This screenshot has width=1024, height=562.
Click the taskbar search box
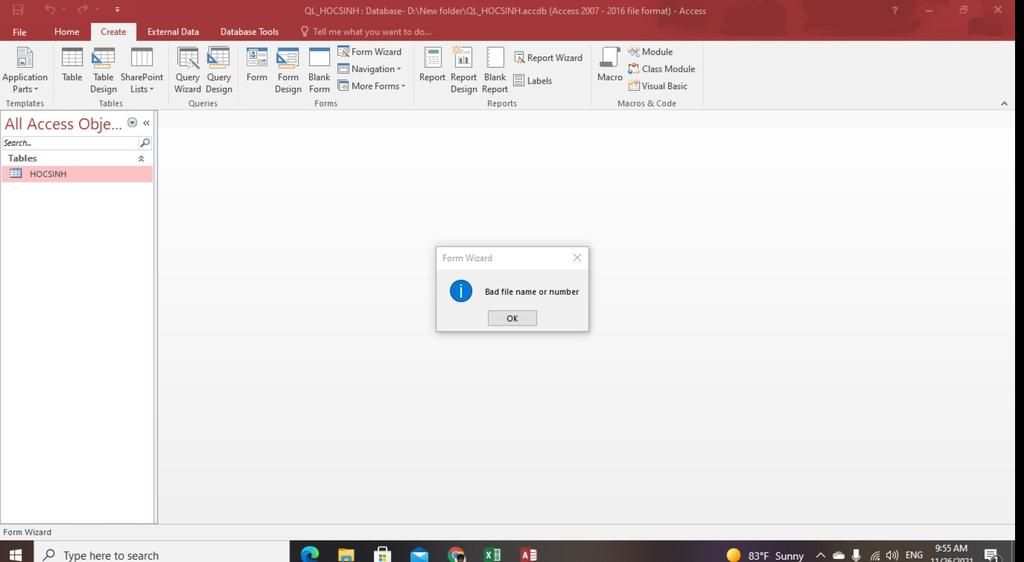(163, 555)
